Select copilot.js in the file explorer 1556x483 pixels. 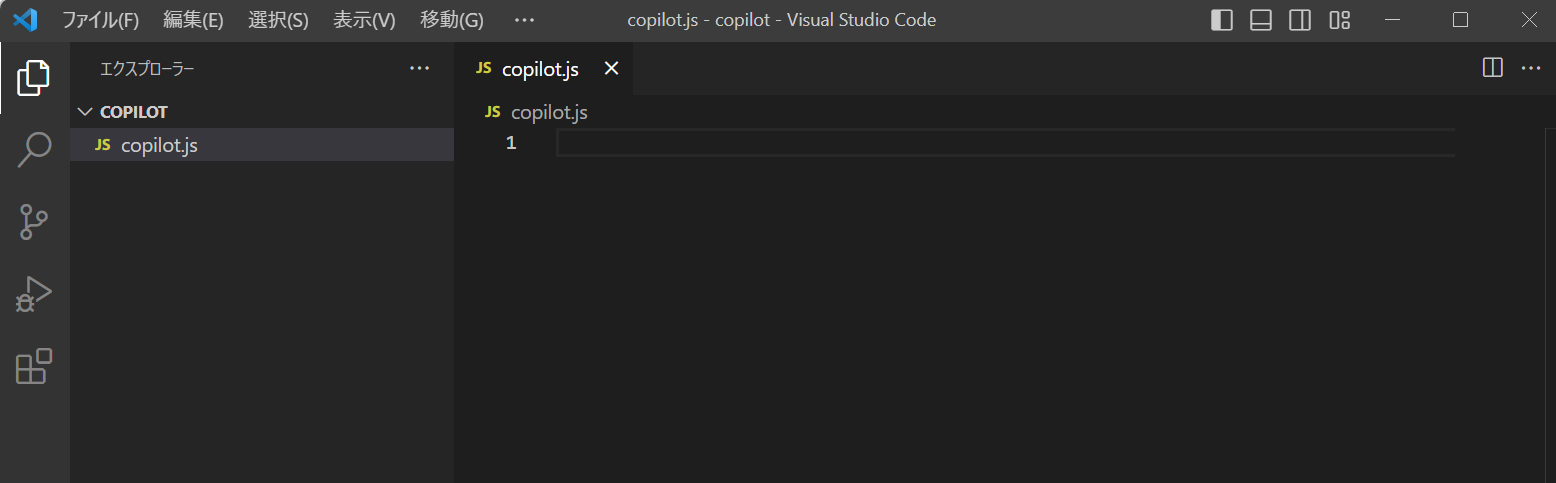[262, 145]
